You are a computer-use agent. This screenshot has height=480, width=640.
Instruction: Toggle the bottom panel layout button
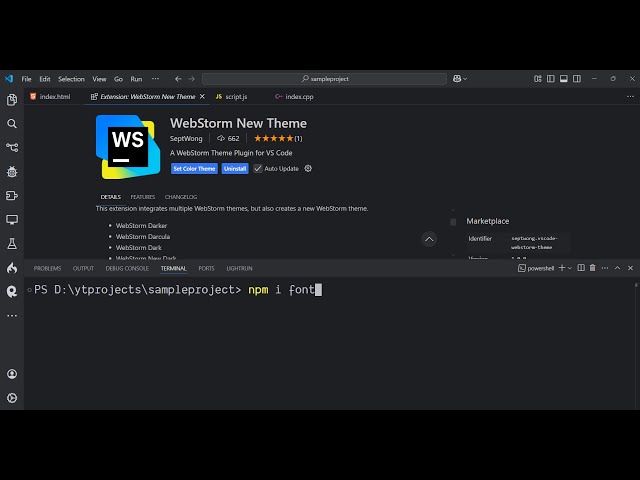[563, 79]
